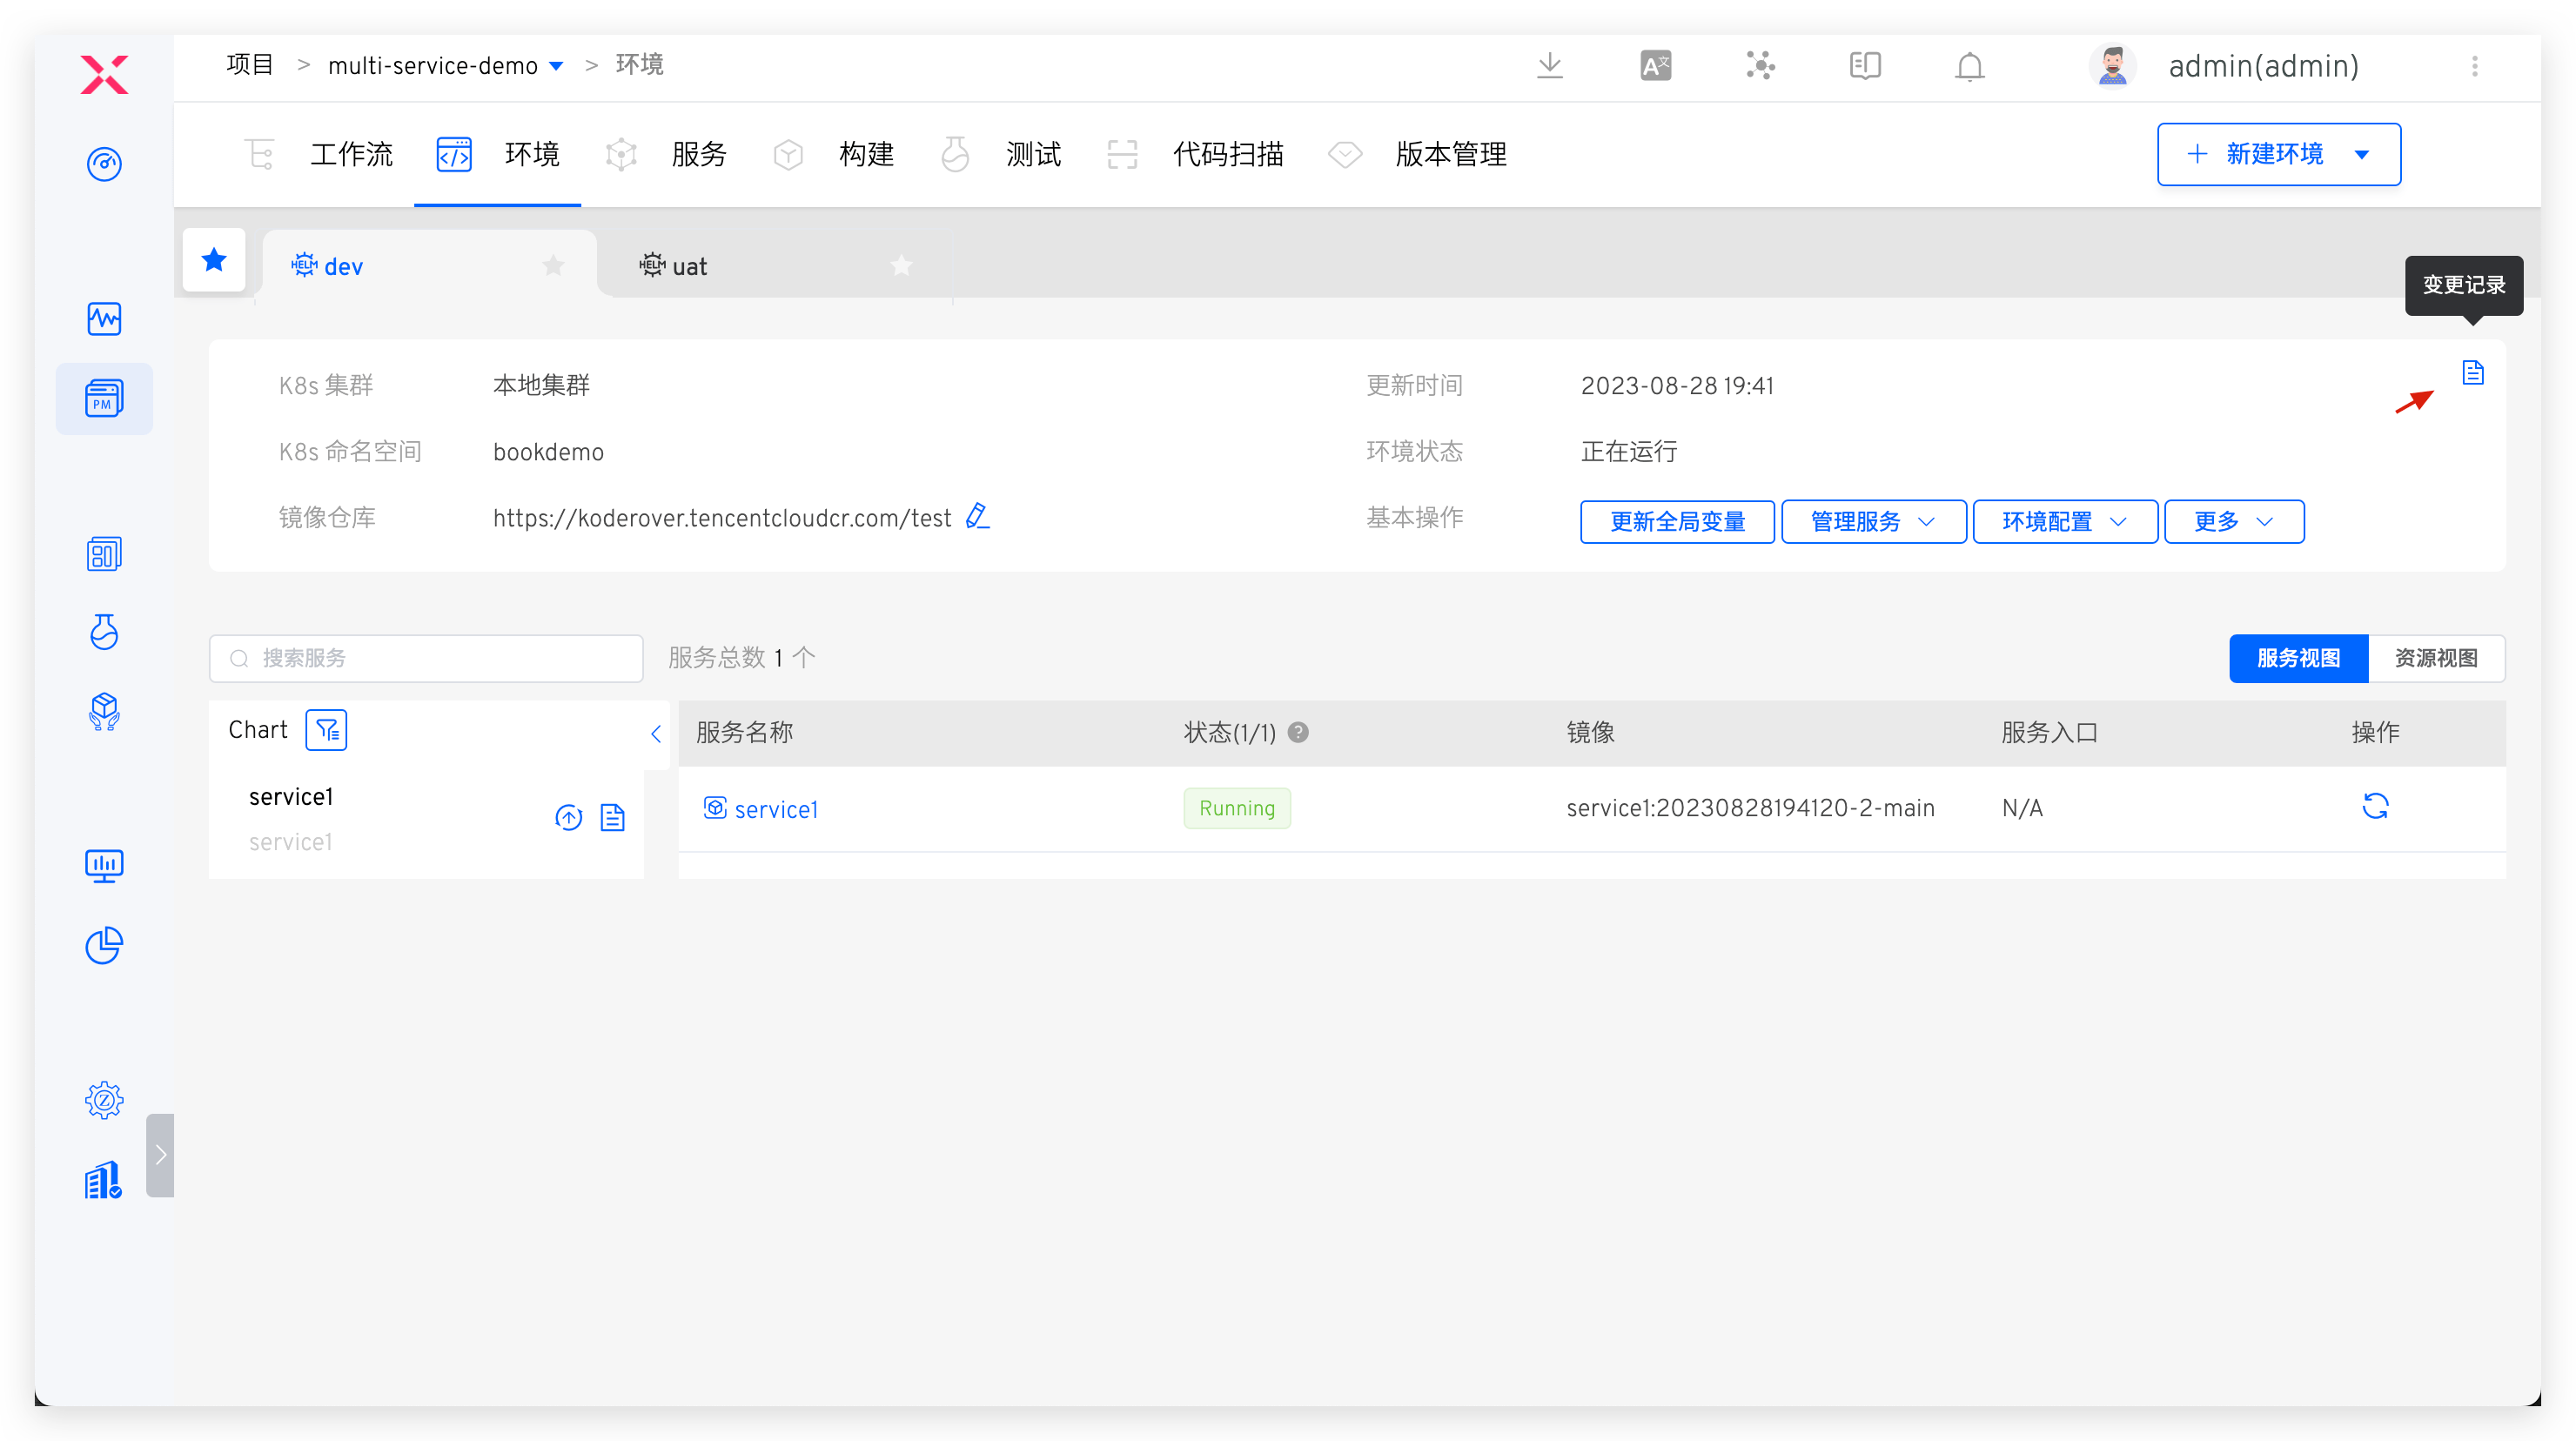Restart service1 using the refresh icon
The image size is (2576, 1441).
2377,807
